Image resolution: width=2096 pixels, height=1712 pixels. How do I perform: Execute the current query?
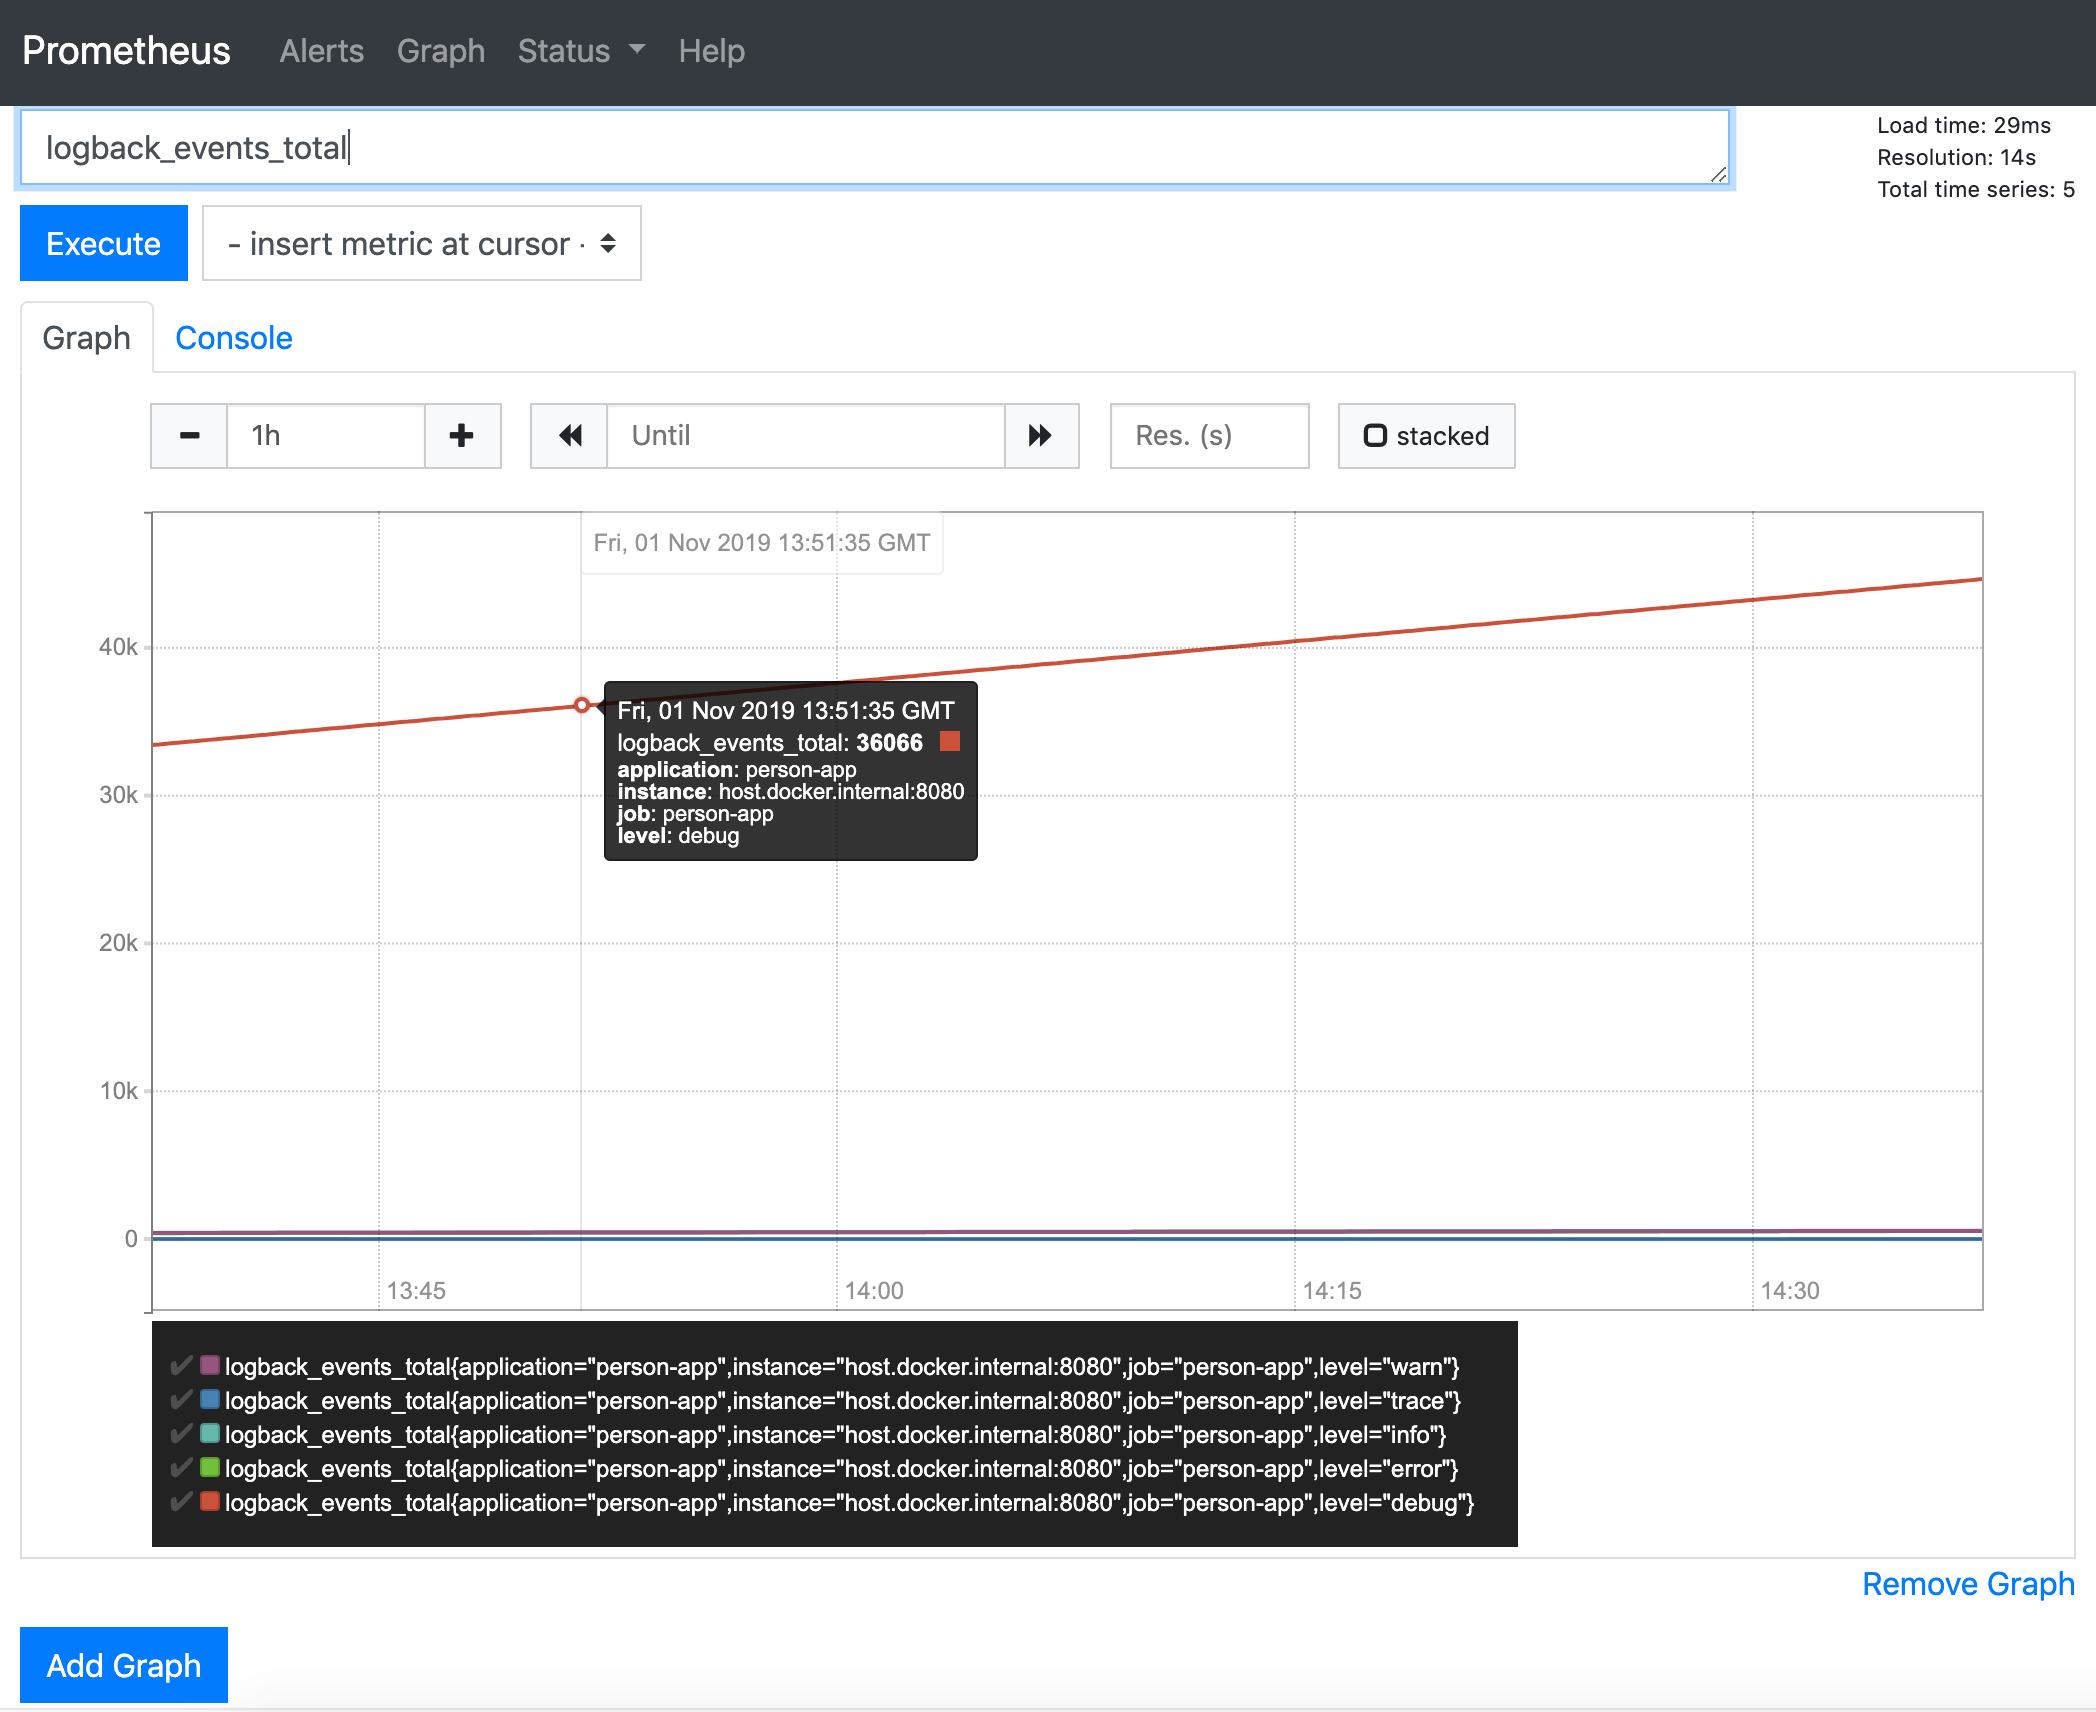103,242
